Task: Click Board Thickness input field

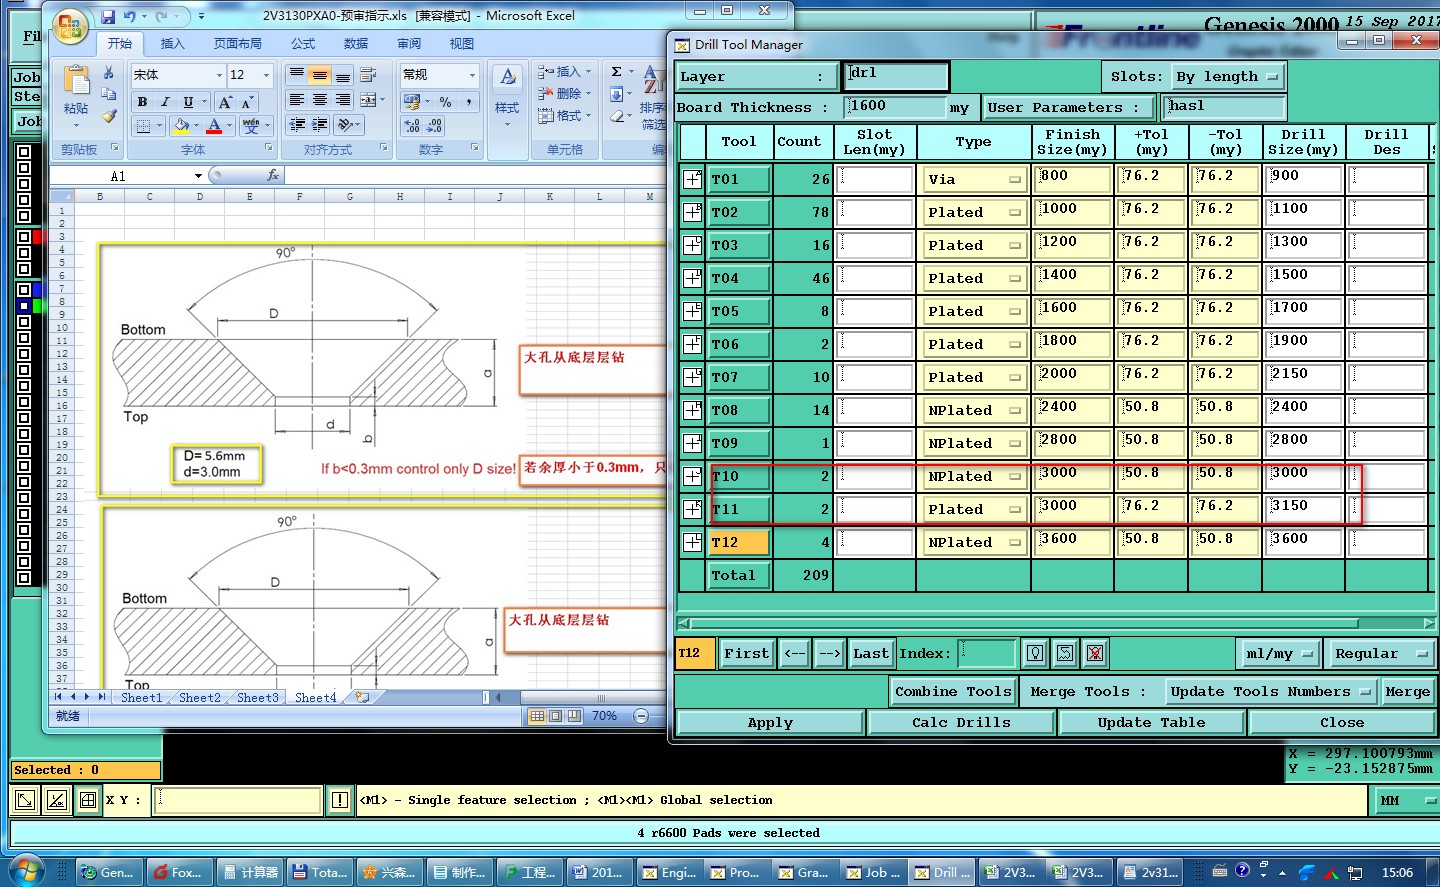Action: [894, 107]
